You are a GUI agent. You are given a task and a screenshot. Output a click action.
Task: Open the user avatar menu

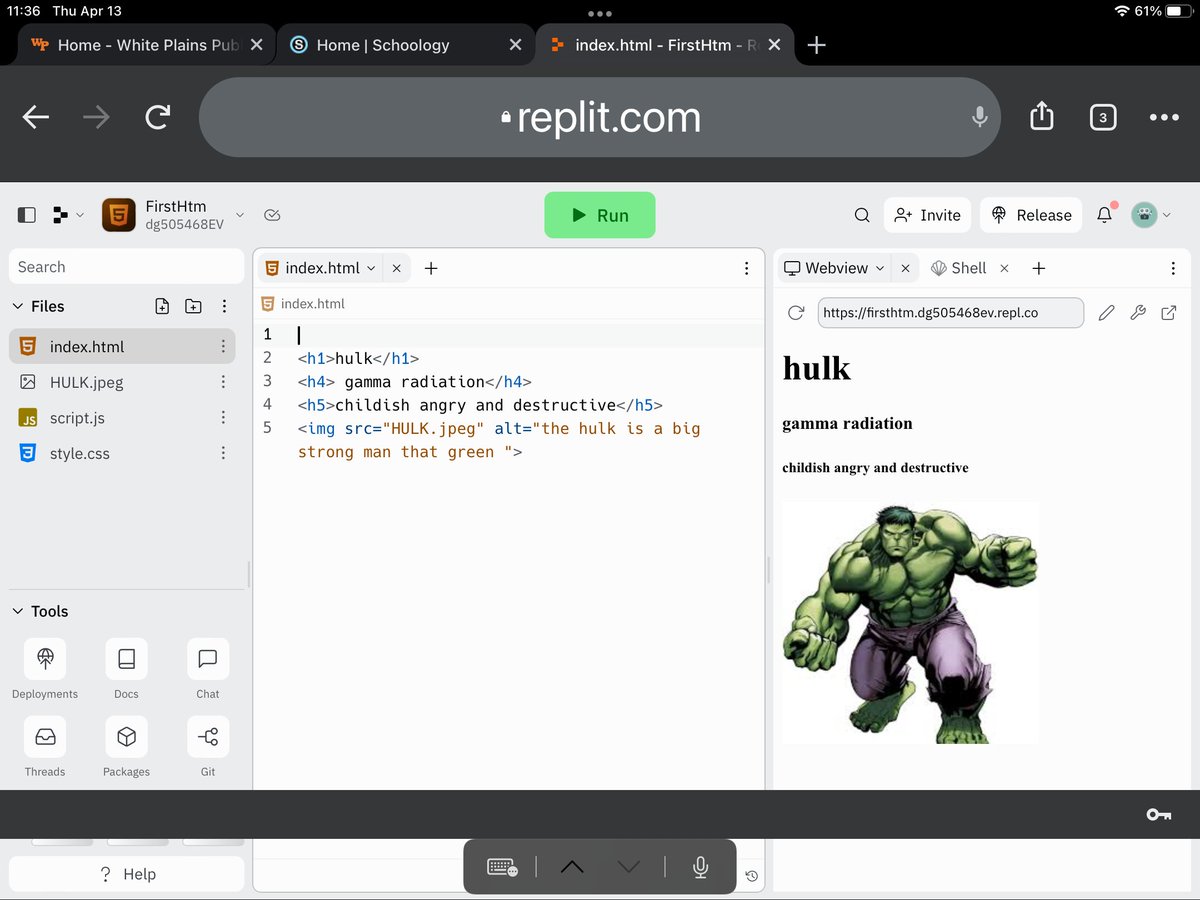click(1144, 215)
